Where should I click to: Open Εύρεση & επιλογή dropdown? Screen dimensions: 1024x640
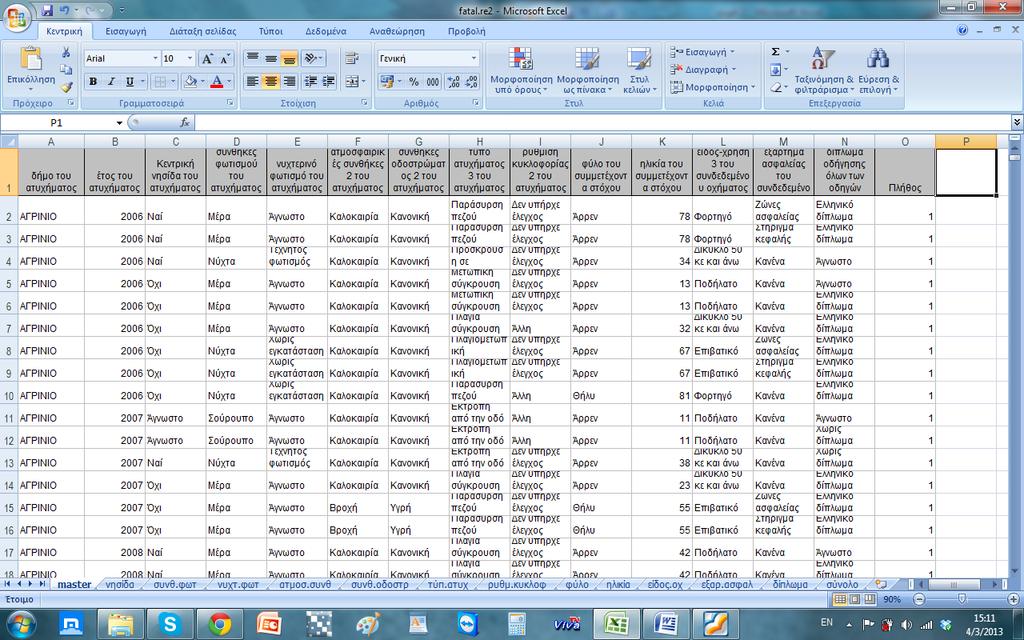878,70
